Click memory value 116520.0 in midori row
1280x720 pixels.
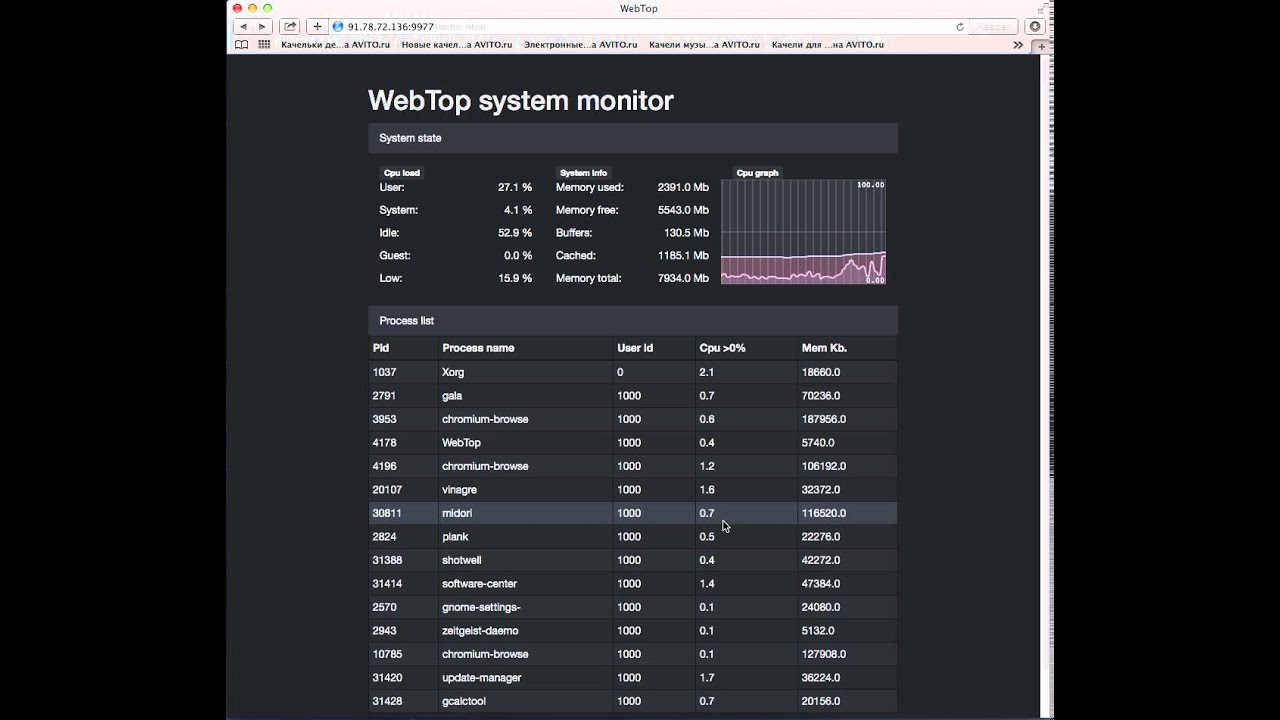(823, 513)
